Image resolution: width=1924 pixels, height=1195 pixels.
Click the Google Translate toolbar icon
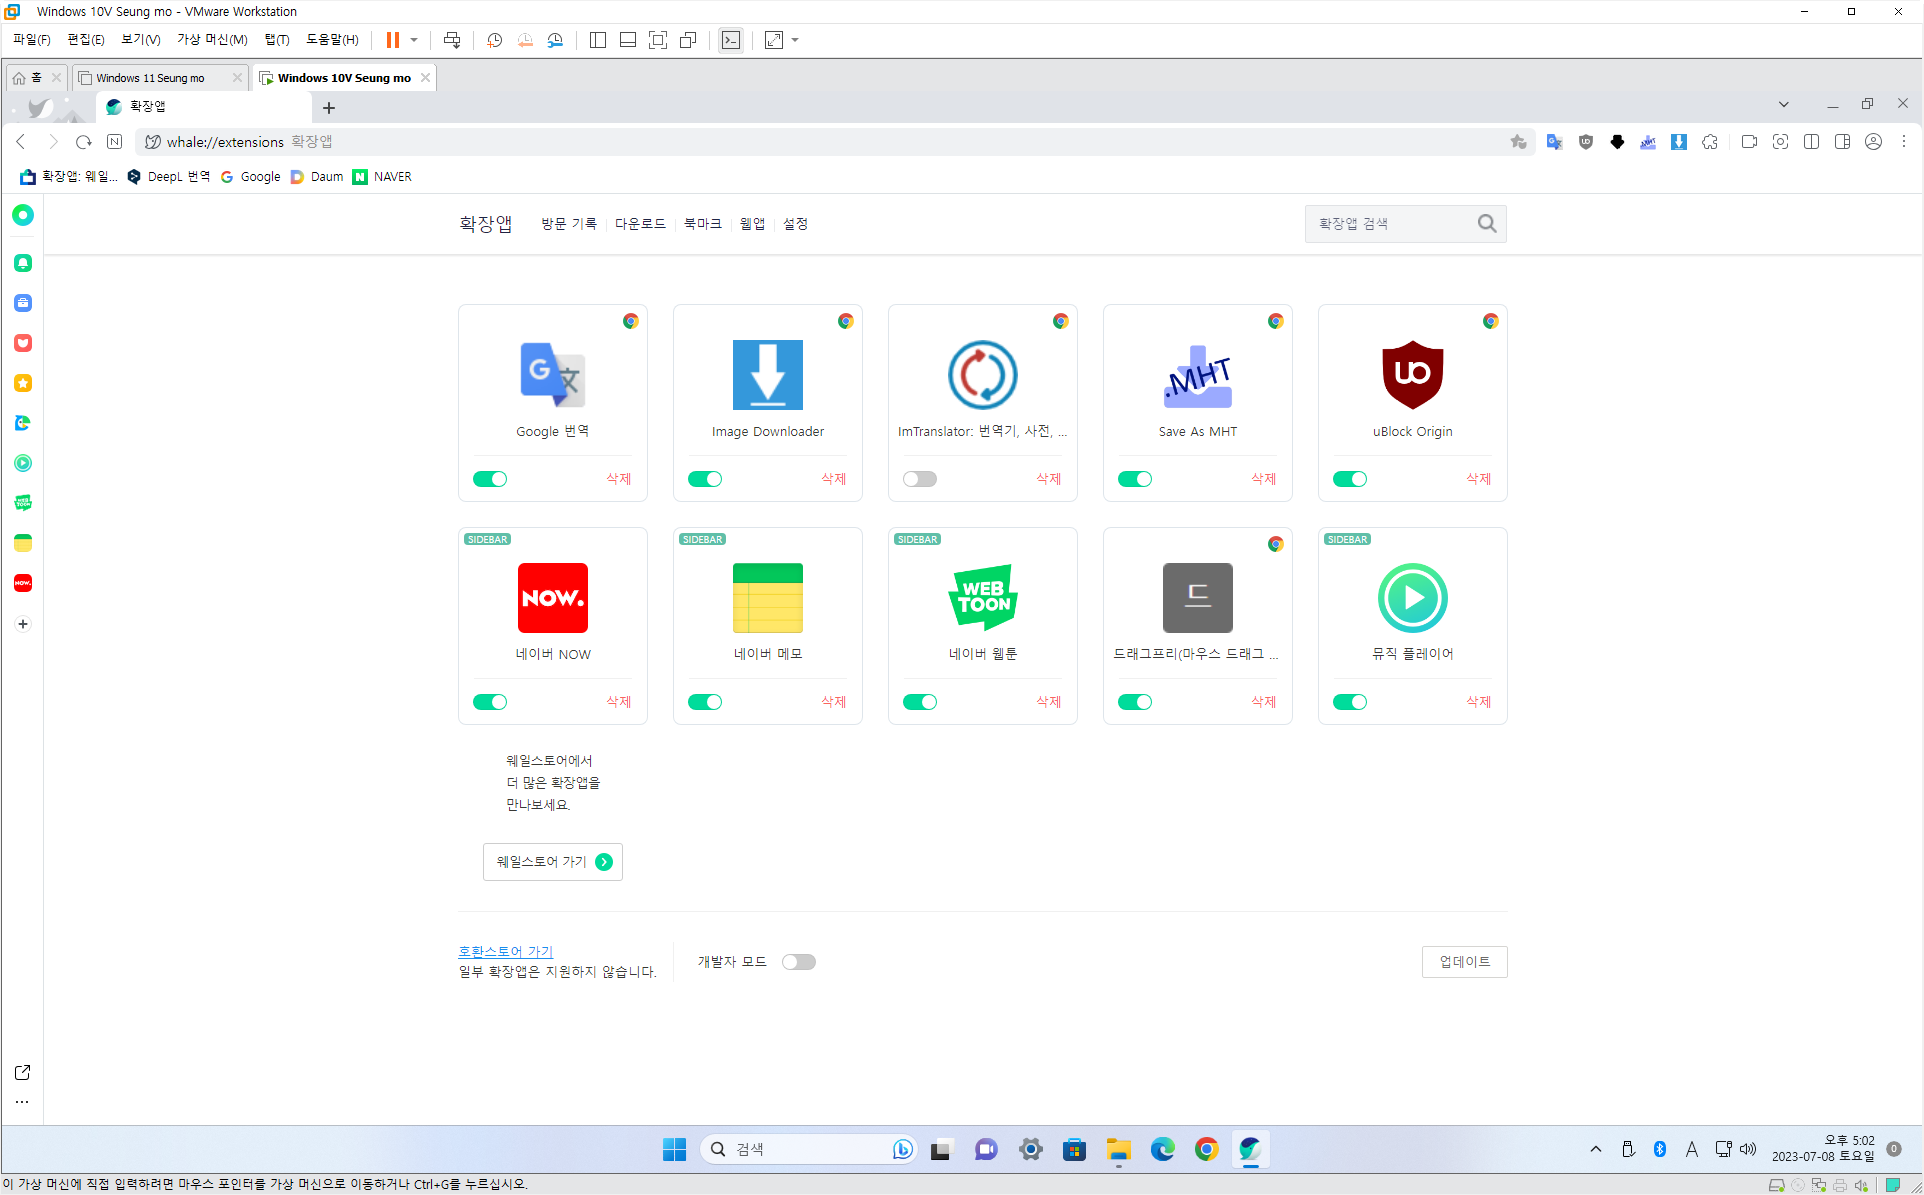click(1554, 142)
